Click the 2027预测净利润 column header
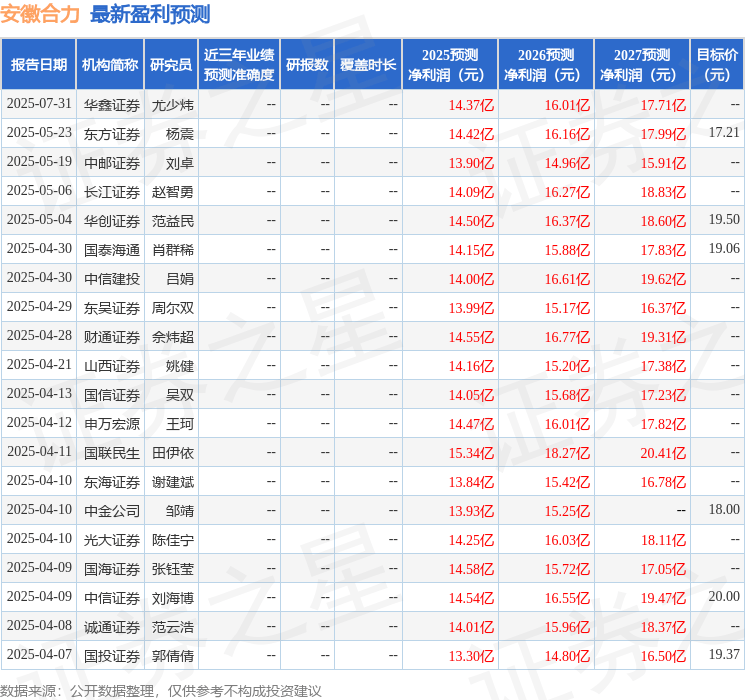 [x=642, y=65]
